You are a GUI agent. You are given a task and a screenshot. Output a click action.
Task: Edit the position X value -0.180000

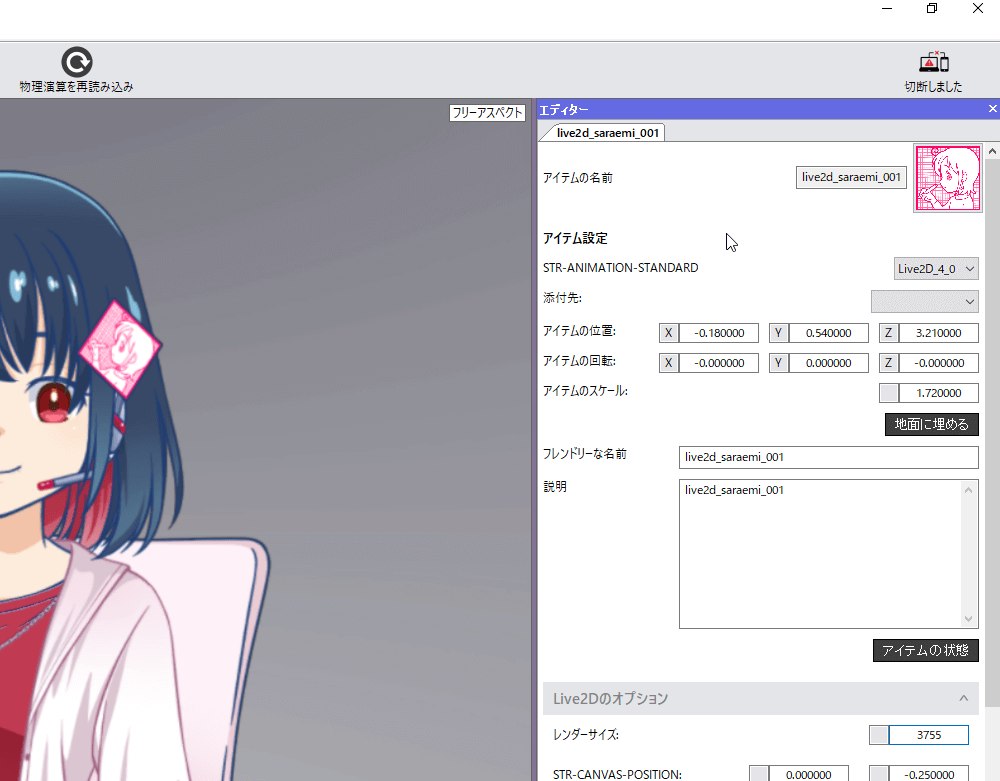tap(719, 333)
